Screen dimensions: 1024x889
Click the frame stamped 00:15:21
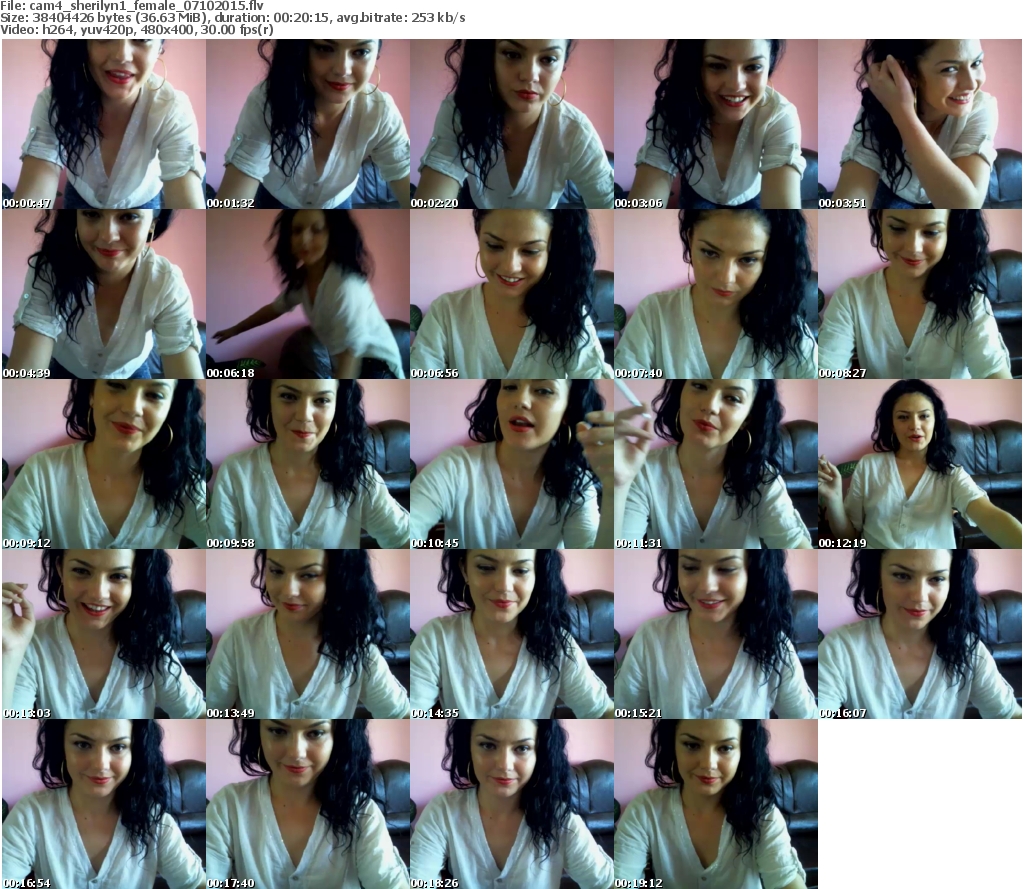click(x=716, y=634)
